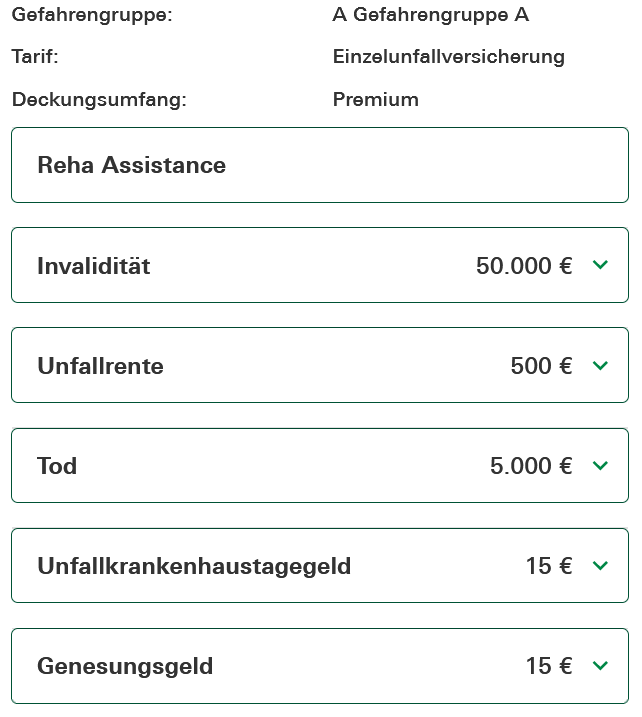Click the 50.000 € Invalidität amount
The width and height of the screenshot is (642, 717).
click(524, 266)
